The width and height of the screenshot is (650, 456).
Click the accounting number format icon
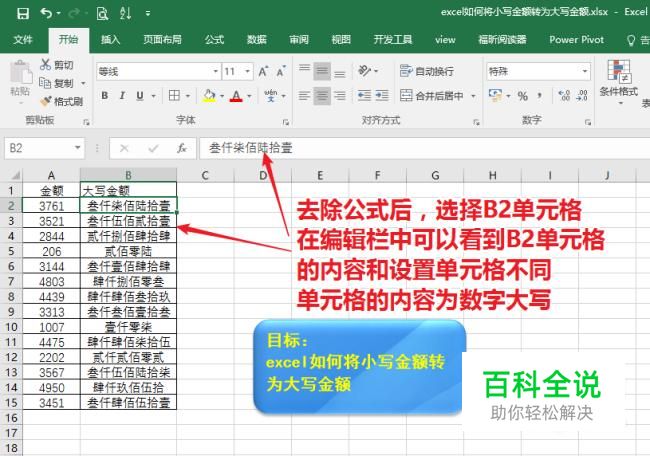pyautogui.click(x=495, y=95)
